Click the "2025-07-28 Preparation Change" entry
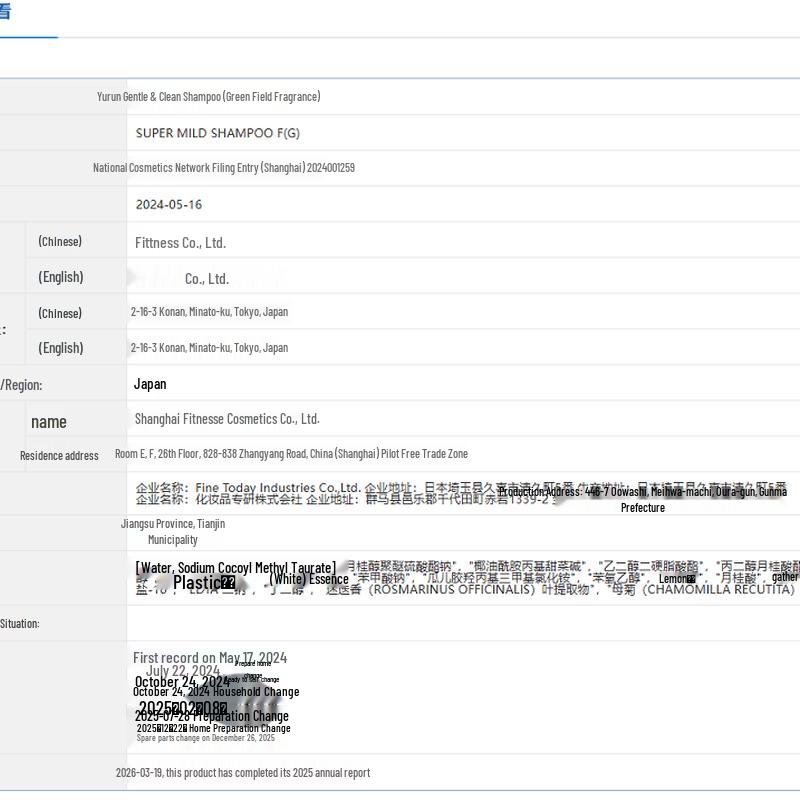800x800 pixels. [213, 716]
